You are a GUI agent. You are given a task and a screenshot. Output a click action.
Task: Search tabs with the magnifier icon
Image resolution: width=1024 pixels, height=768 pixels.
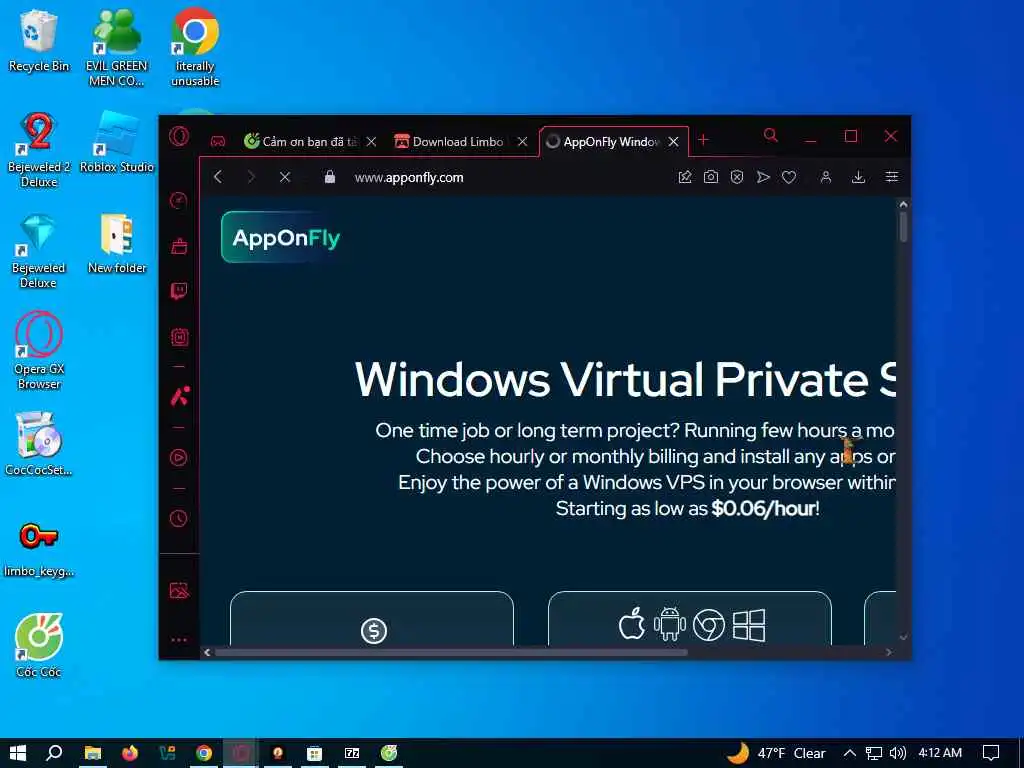pos(771,135)
